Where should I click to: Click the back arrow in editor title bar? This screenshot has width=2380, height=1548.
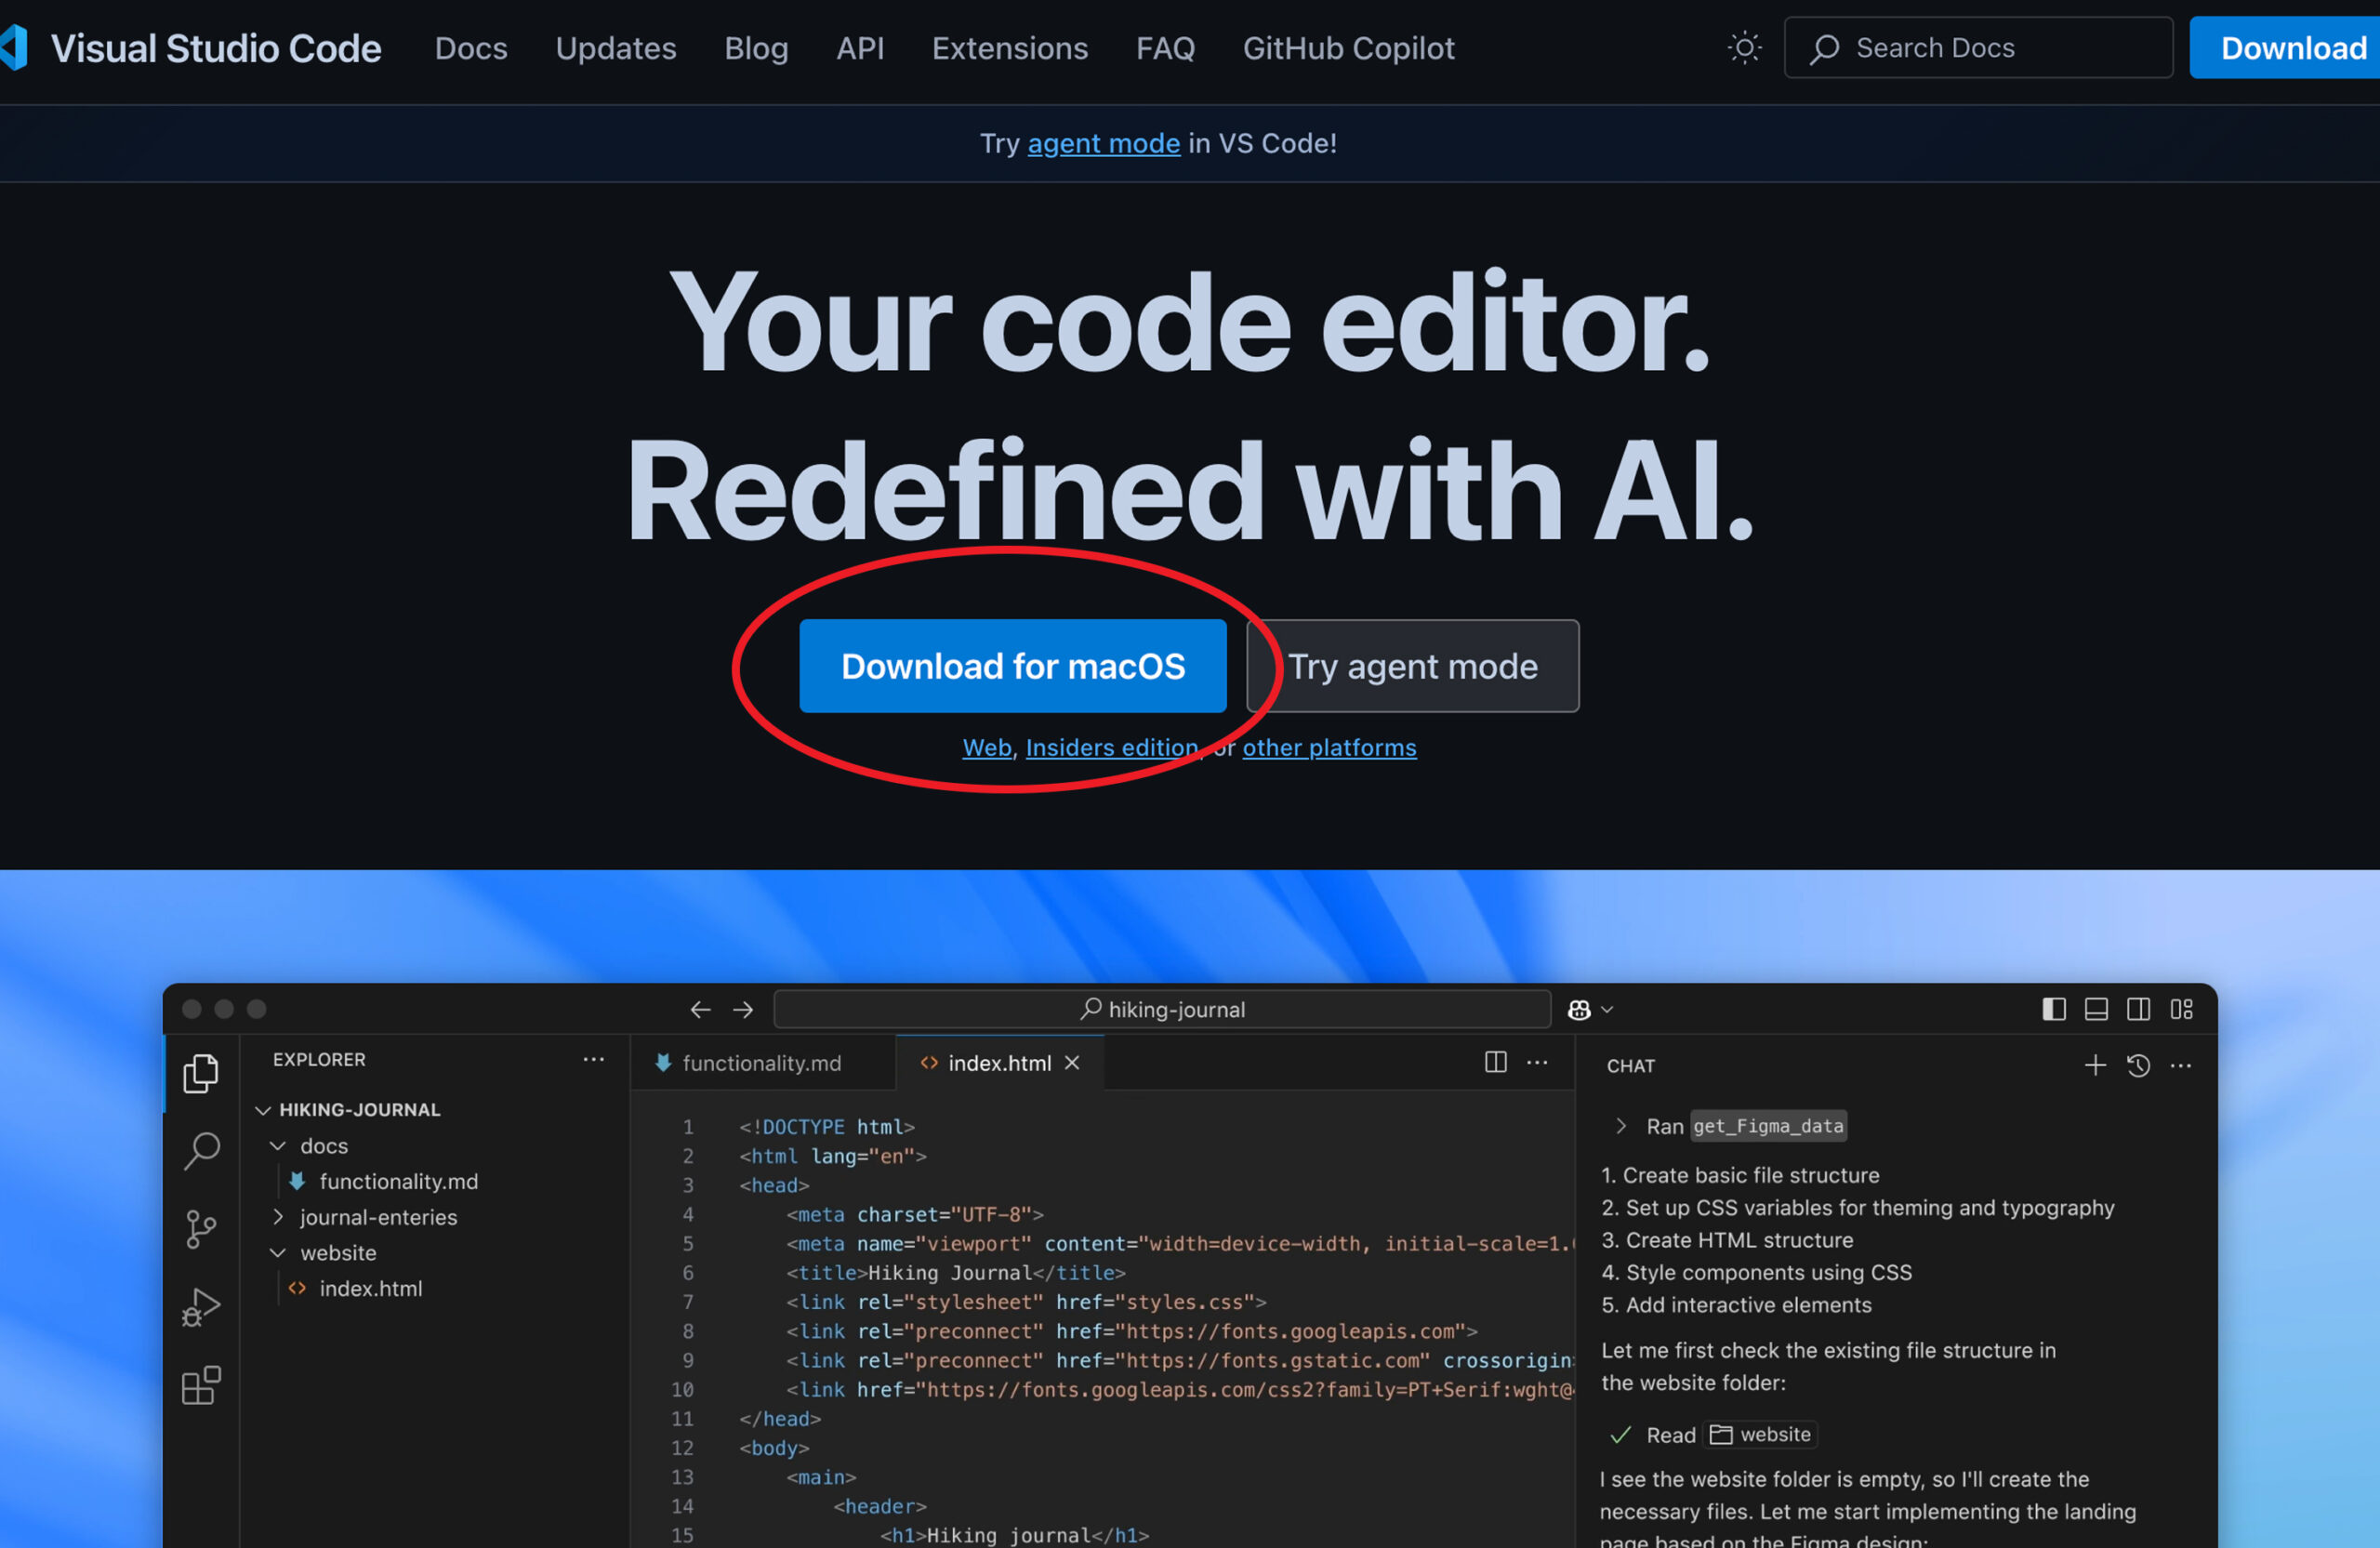pyautogui.click(x=700, y=1010)
